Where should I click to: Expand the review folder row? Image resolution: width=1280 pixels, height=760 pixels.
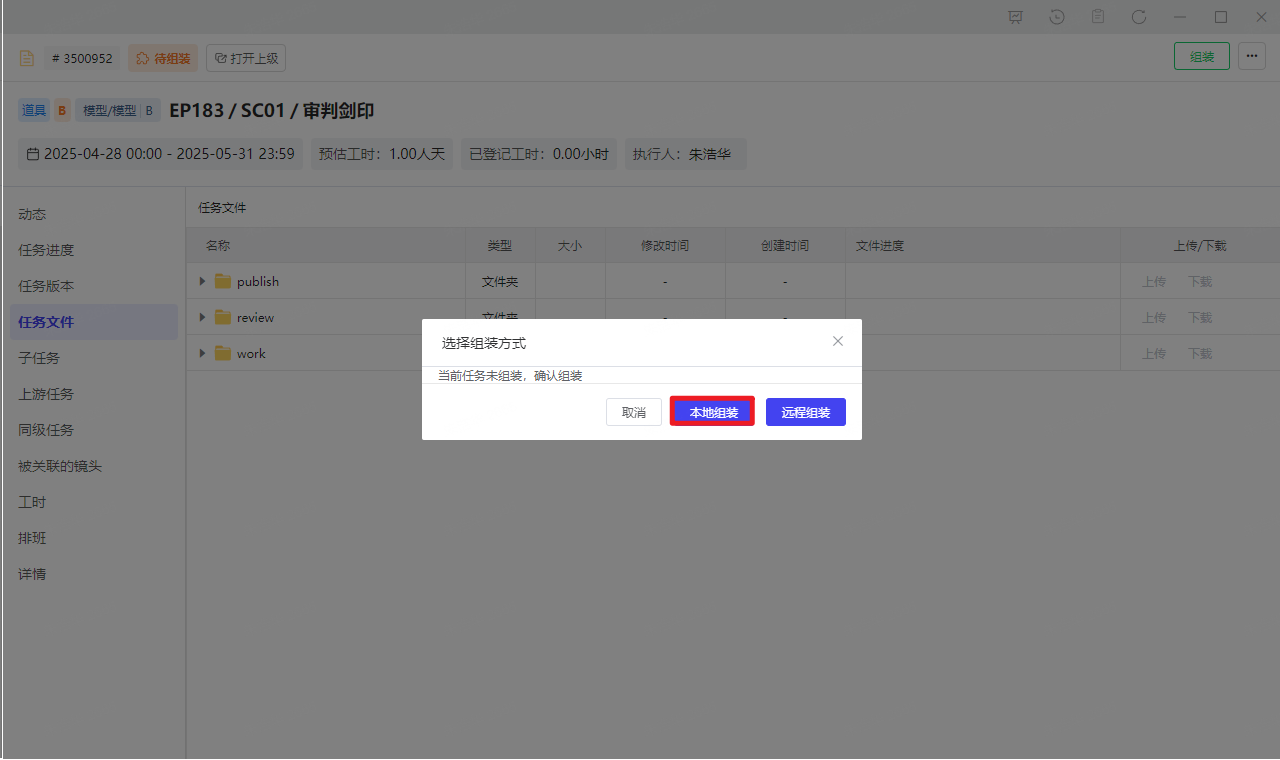(x=203, y=318)
